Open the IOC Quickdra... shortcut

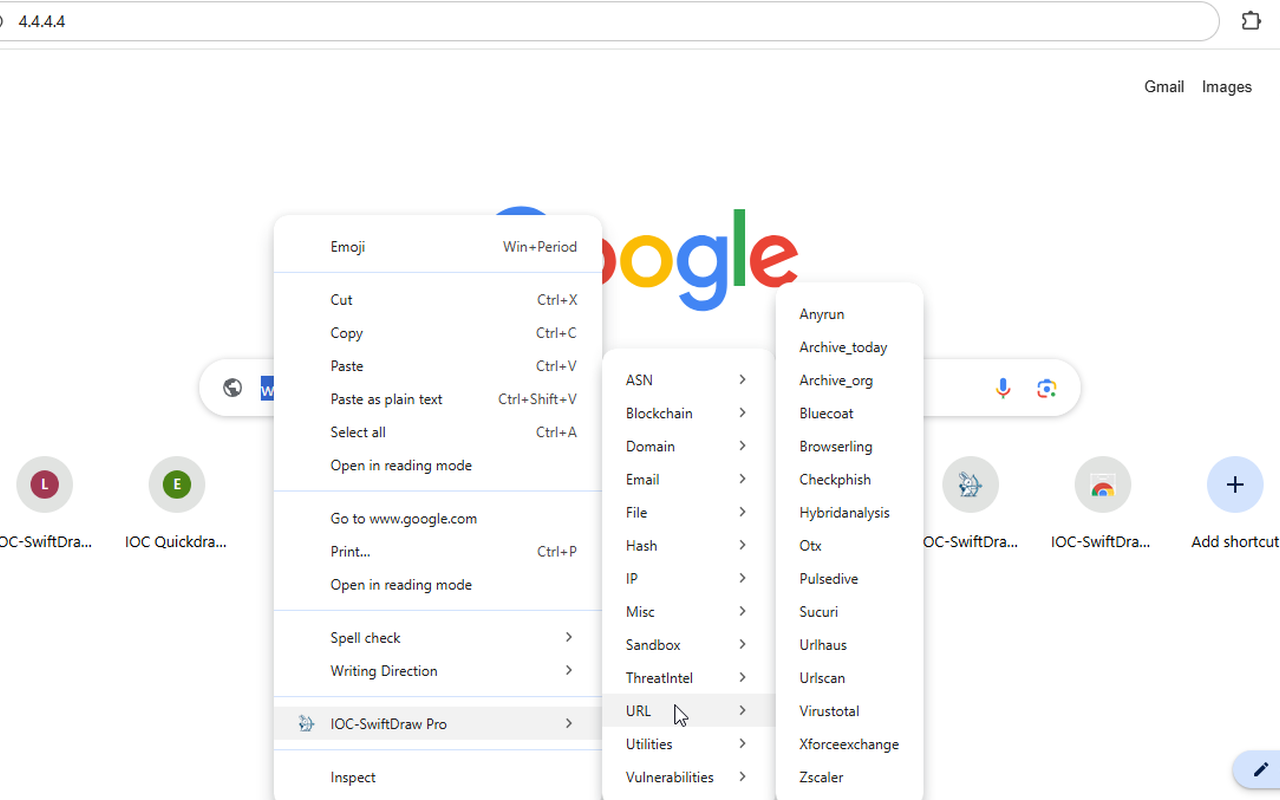176,503
